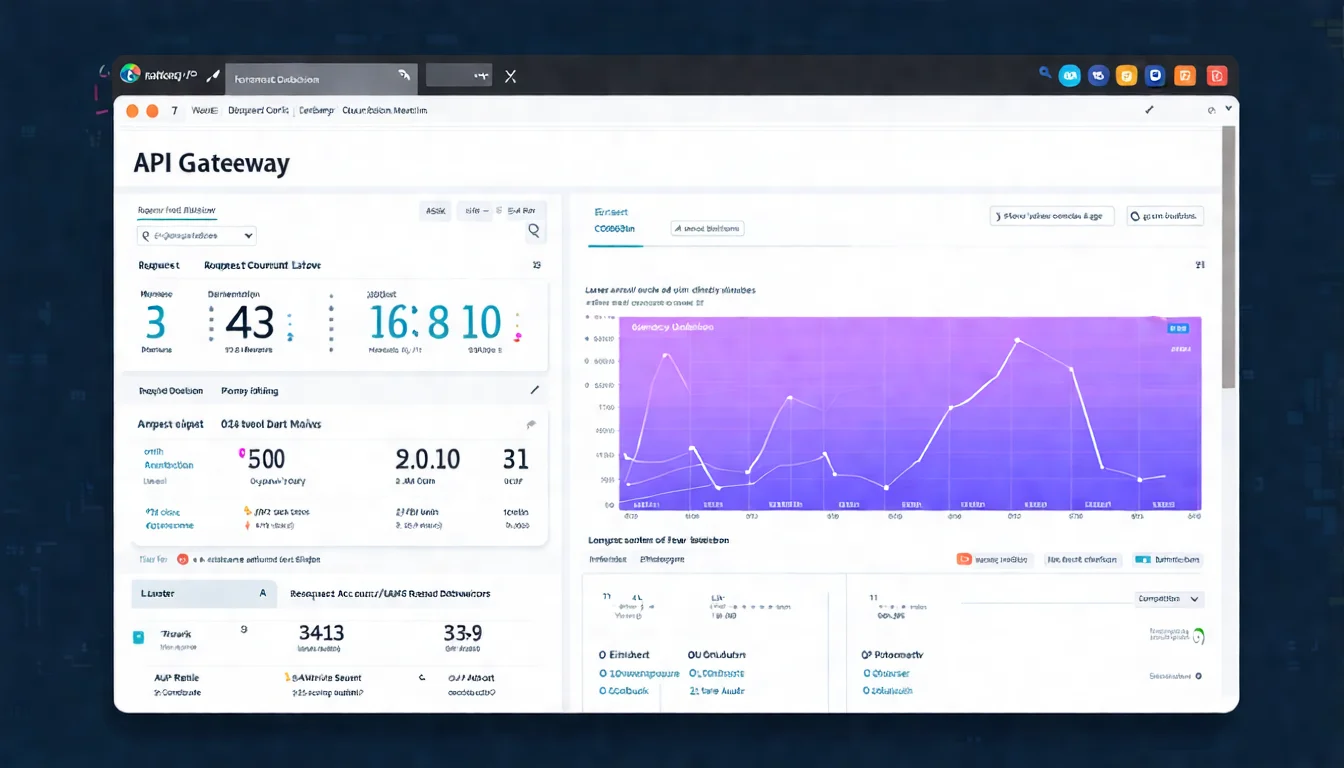Click the multicolored browser logo in title bar
The height and width of the screenshot is (768, 1344).
tap(130, 74)
